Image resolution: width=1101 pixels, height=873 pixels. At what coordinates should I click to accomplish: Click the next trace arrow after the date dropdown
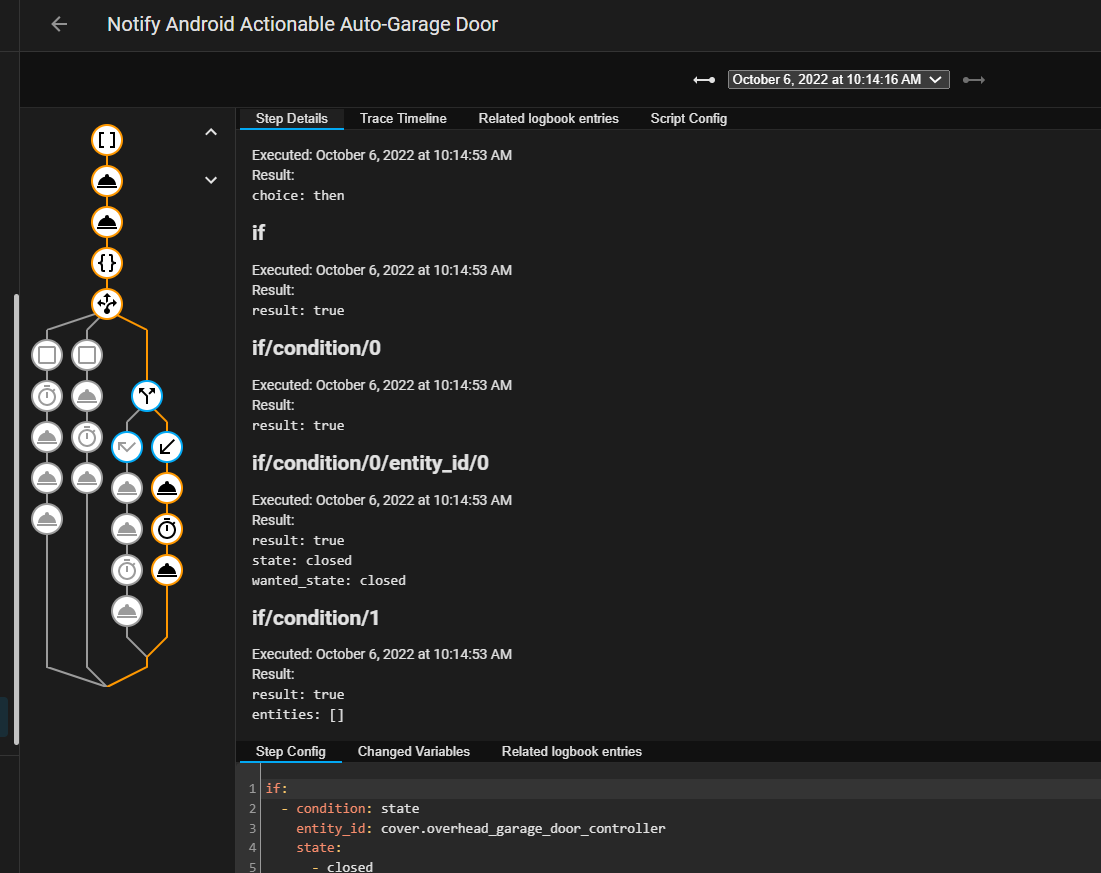[974, 79]
